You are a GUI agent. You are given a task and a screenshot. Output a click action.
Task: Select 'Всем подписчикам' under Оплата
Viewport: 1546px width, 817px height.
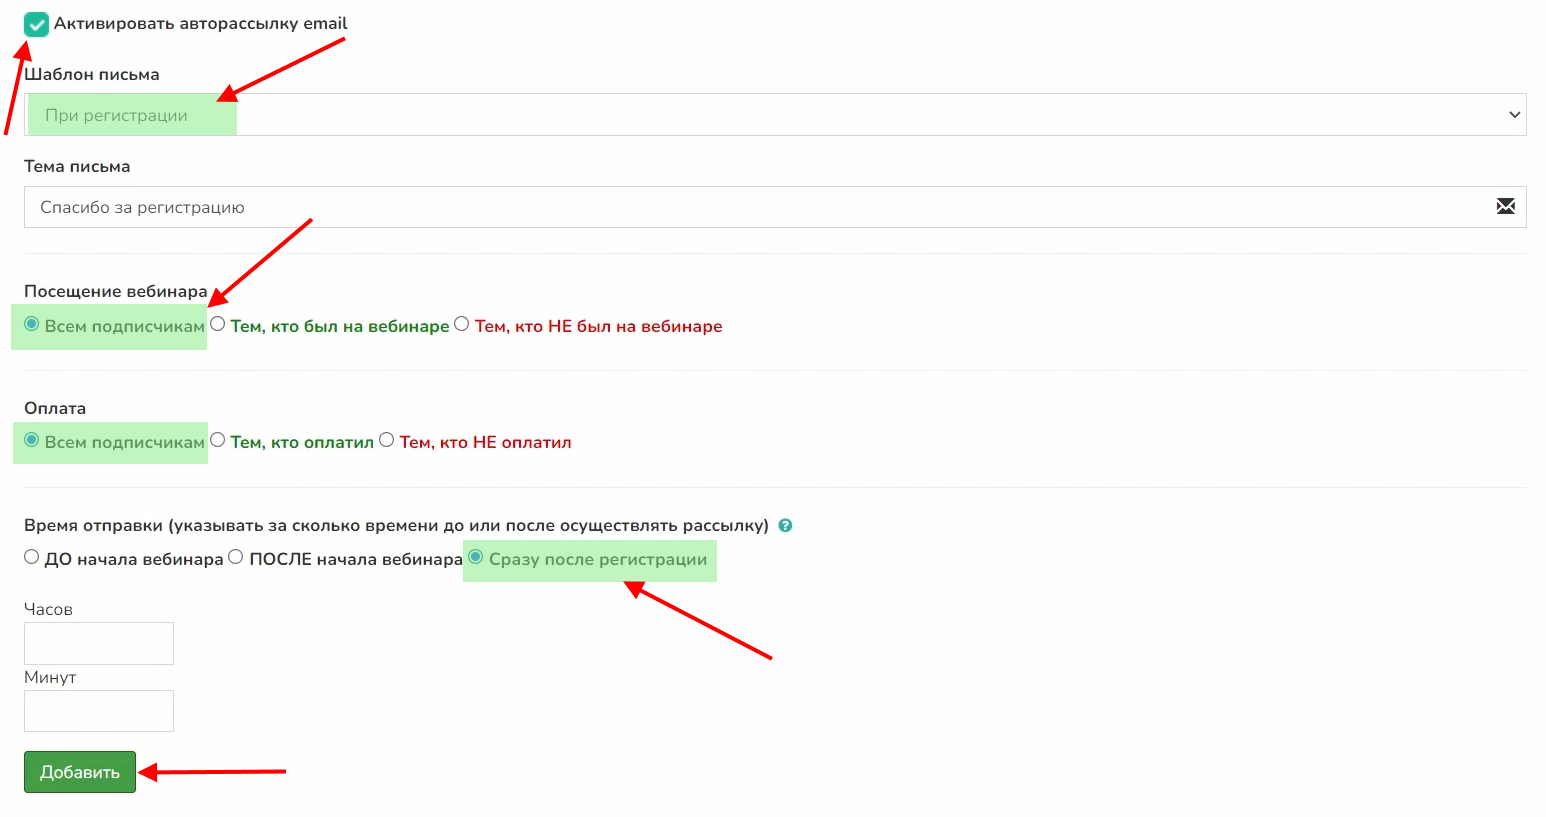point(32,440)
